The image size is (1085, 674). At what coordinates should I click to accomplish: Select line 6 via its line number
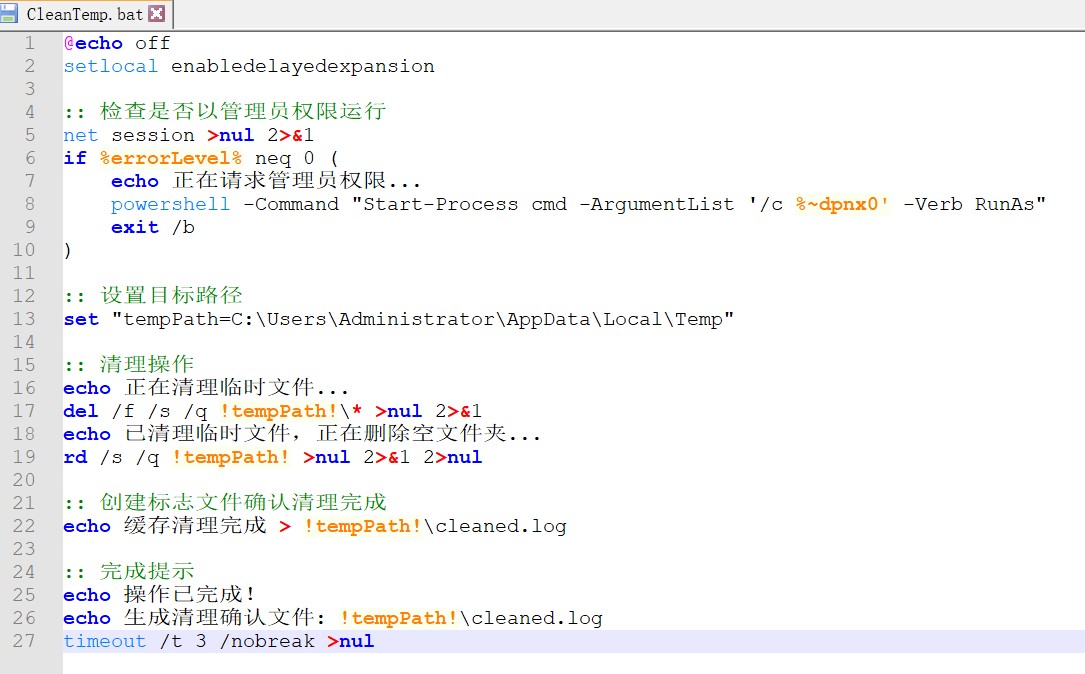pos(29,158)
